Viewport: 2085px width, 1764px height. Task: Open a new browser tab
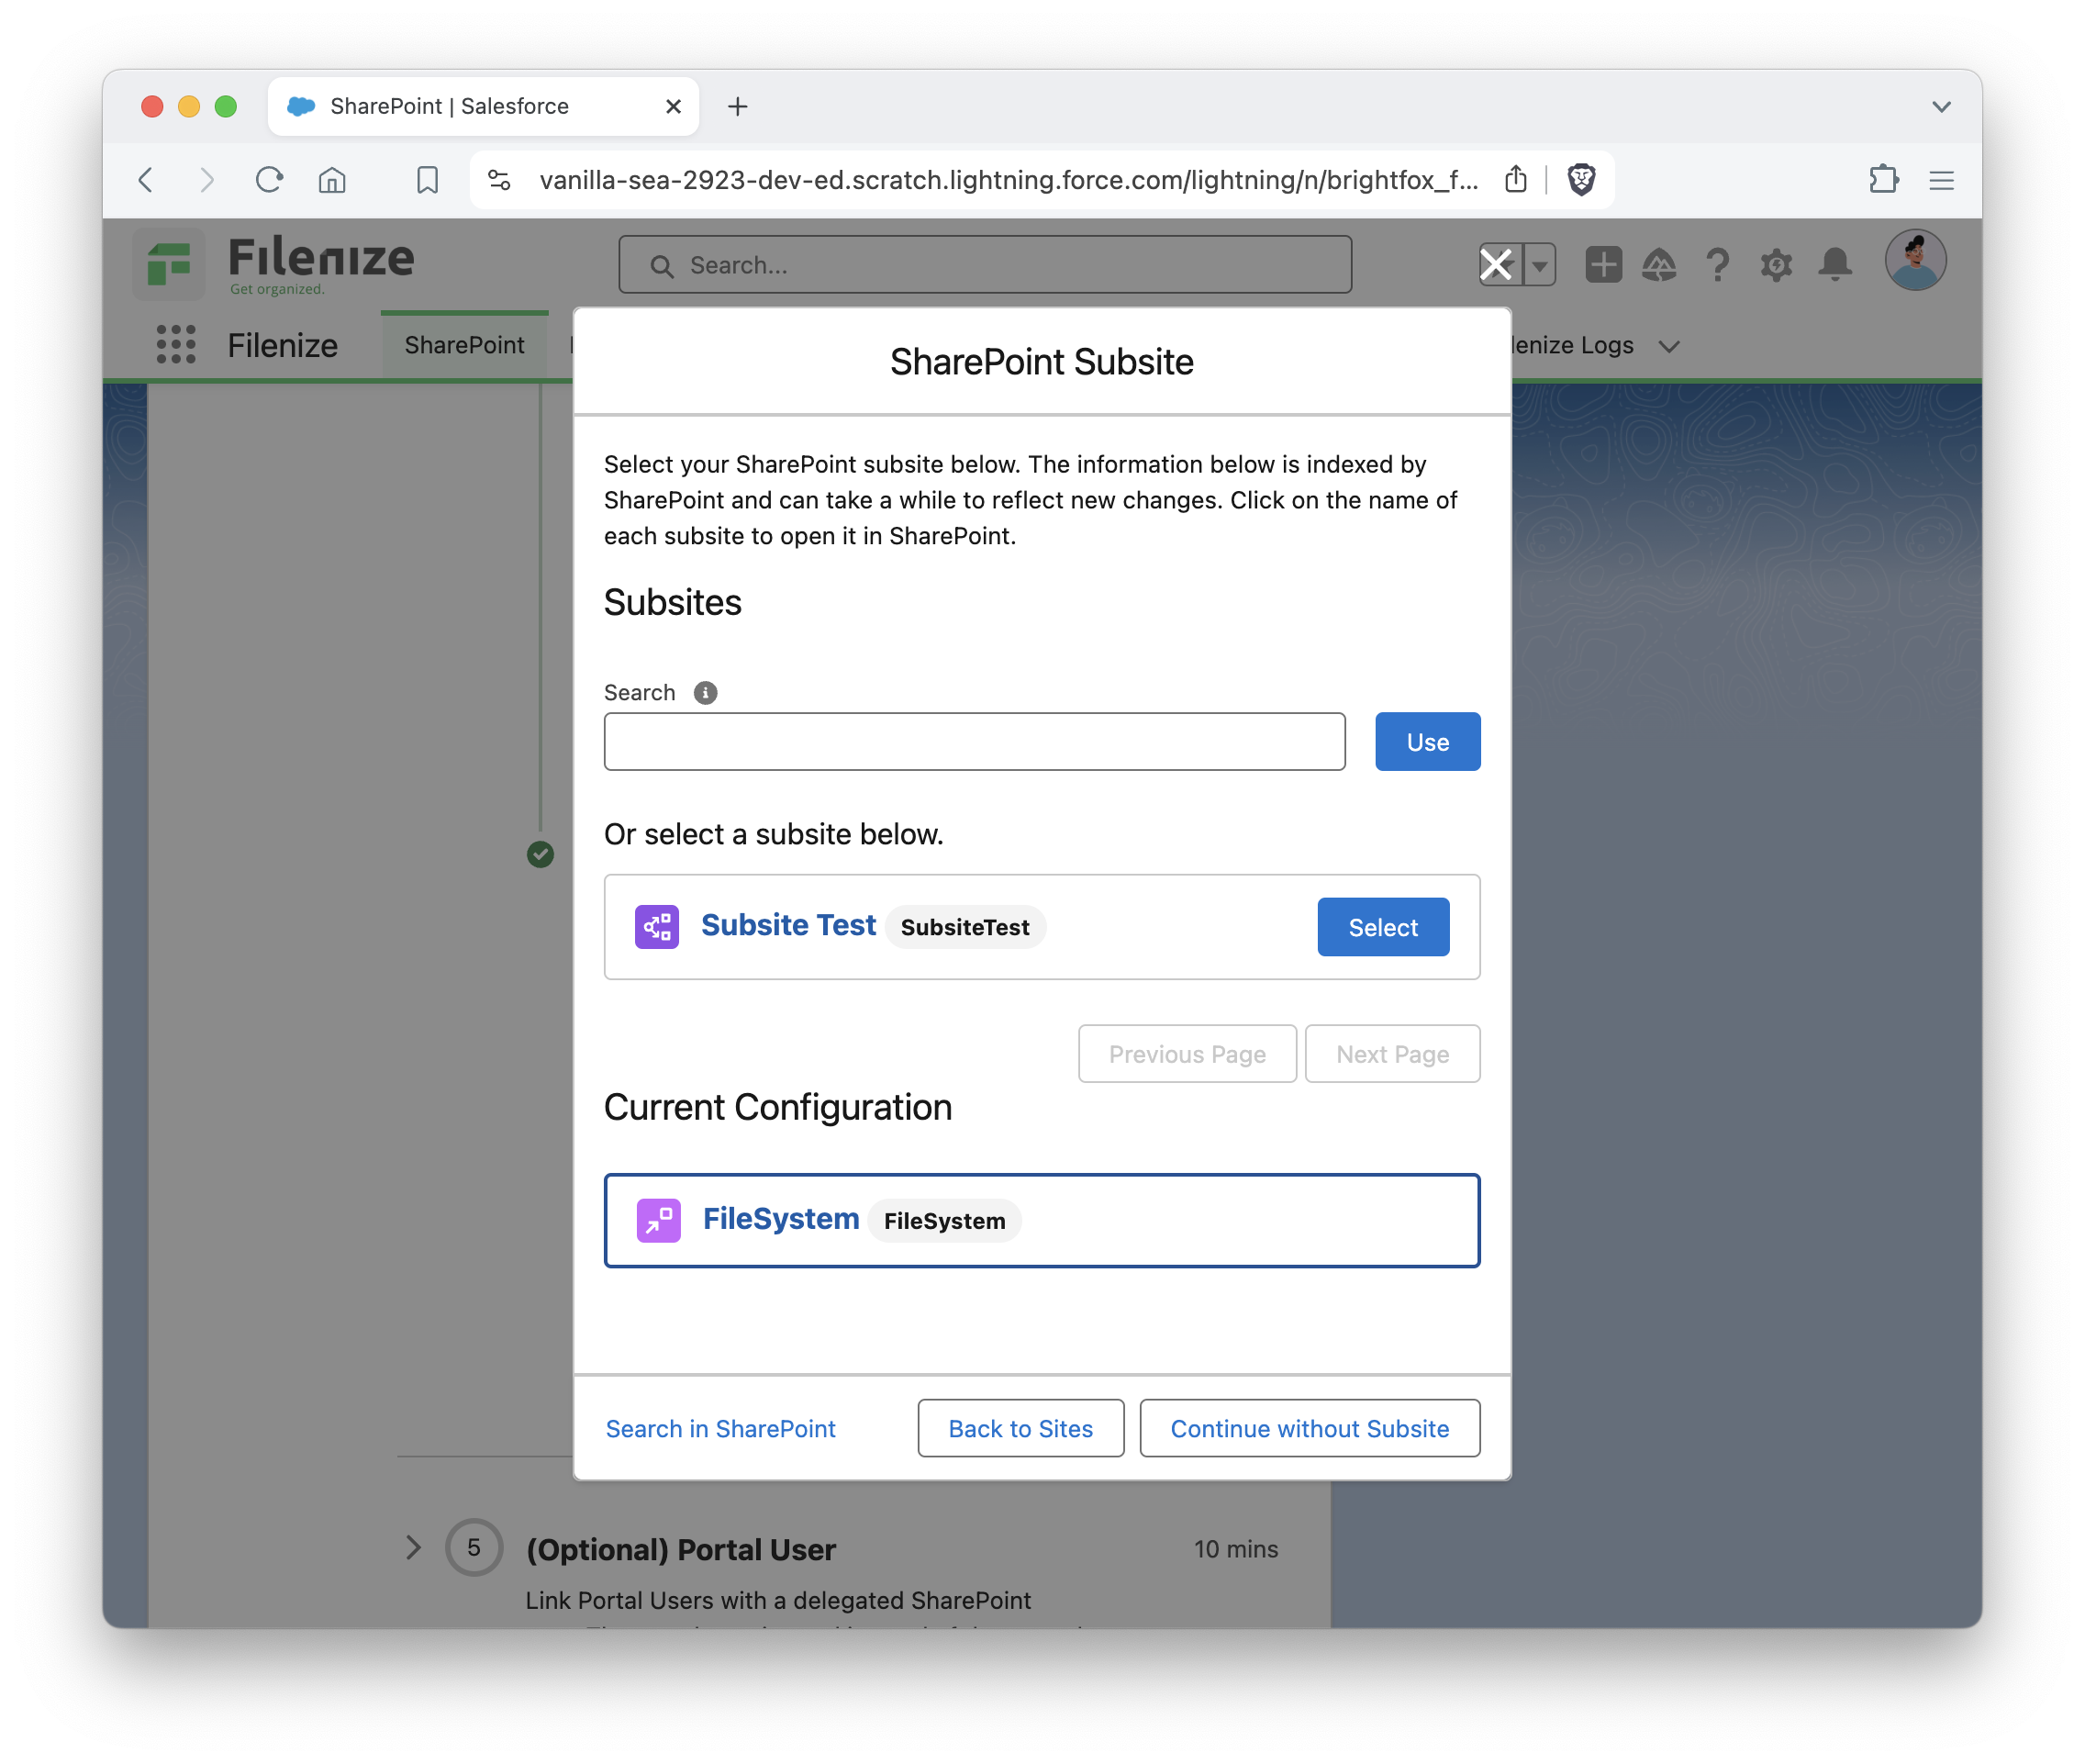point(737,106)
